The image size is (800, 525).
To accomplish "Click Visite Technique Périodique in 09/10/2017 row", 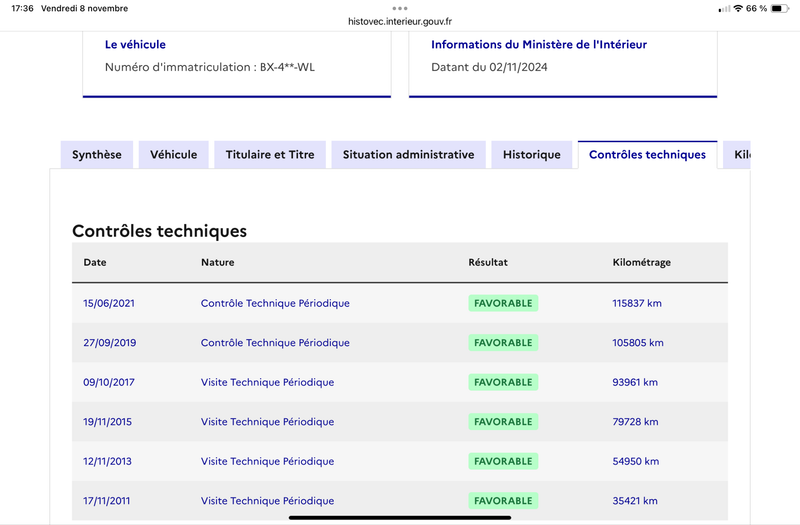I will 267,382.
